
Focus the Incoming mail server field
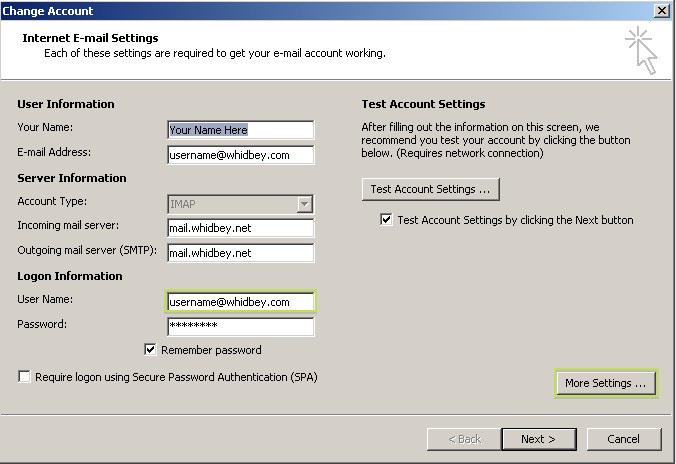[x=241, y=228]
